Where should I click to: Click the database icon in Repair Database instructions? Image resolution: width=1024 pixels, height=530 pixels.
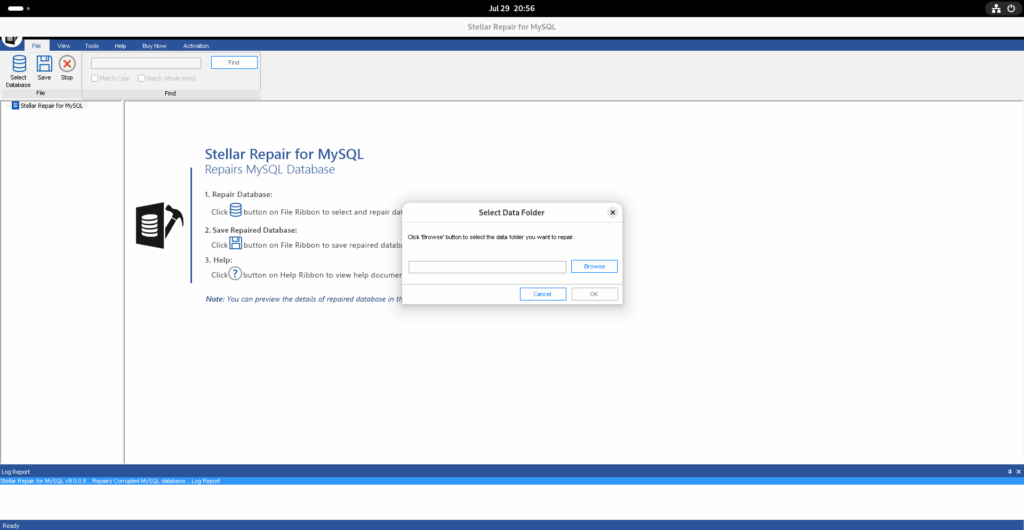pyautogui.click(x=235, y=211)
